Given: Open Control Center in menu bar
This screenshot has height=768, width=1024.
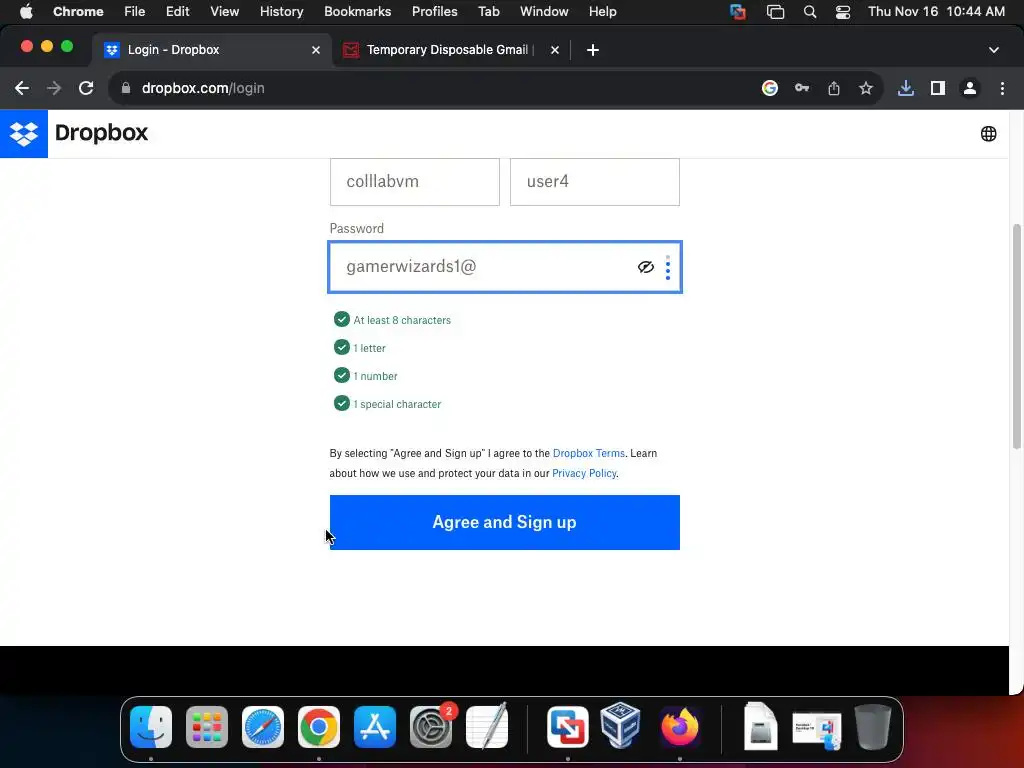Looking at the screenshot, I should (x=842, y=11).
